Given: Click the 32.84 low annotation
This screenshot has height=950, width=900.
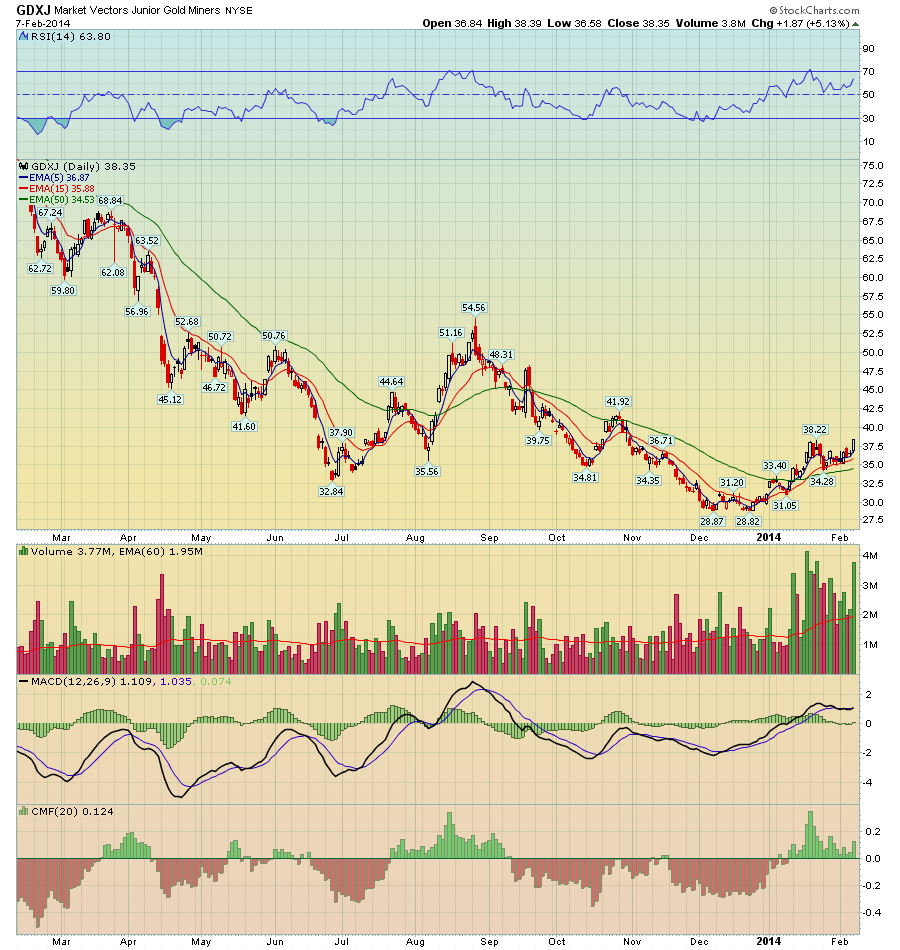Looking at the screenshot, I should click(331, 491).
